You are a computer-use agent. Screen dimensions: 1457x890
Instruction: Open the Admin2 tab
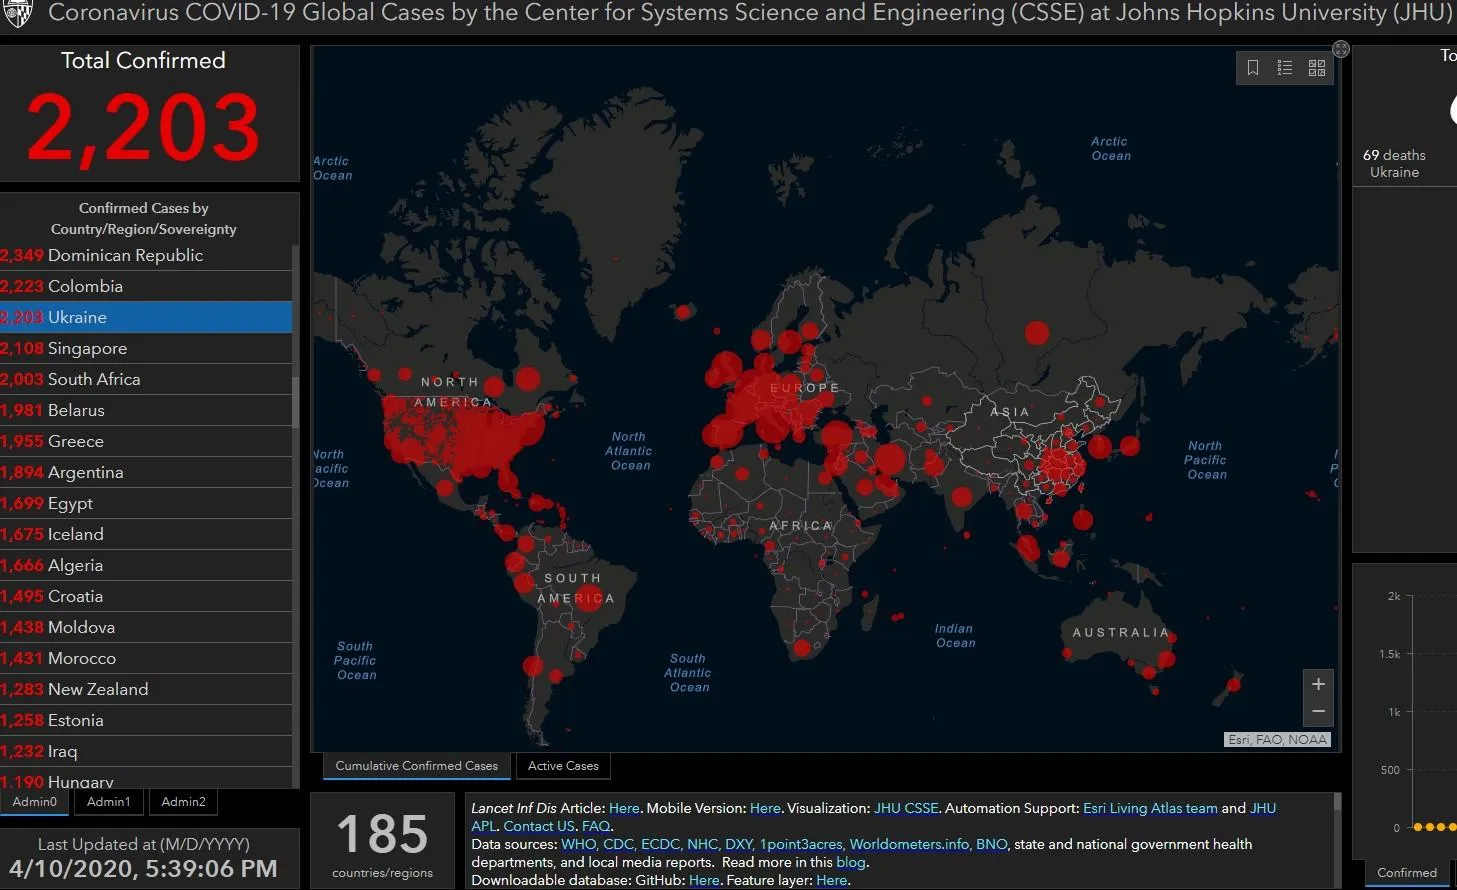coord(183,802)
